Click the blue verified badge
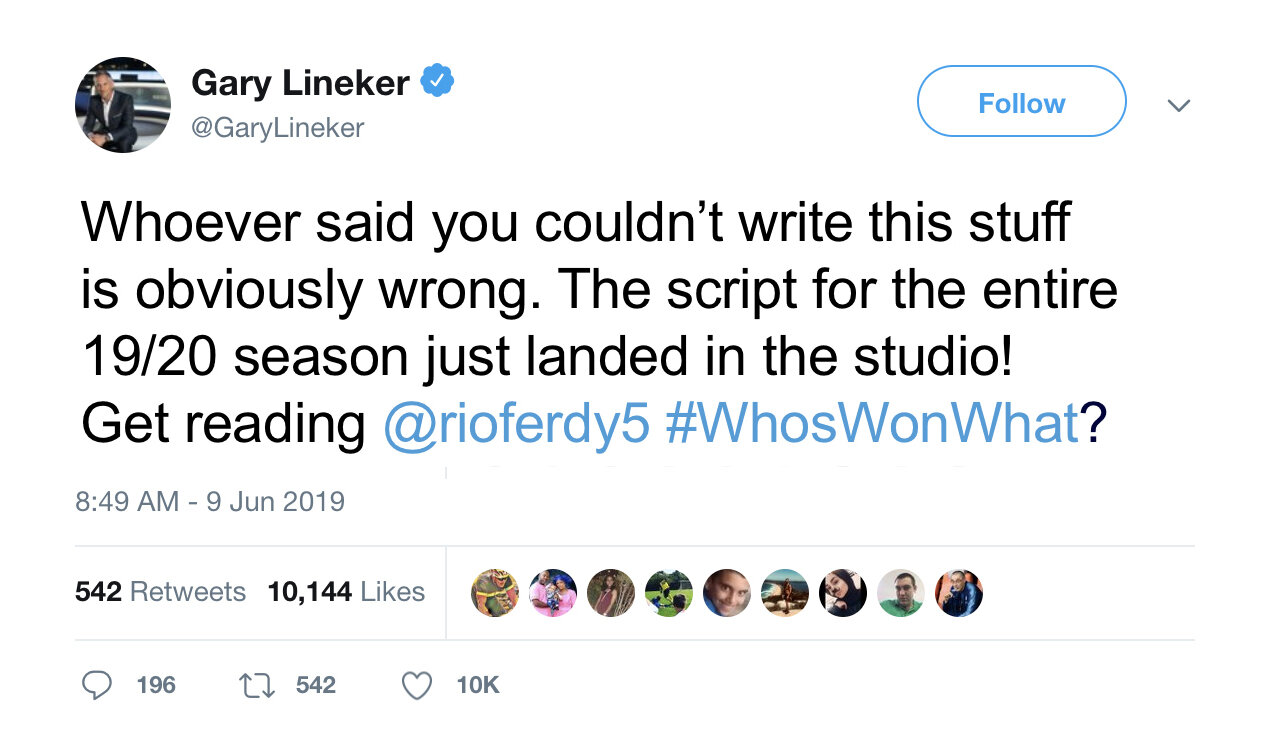 (x=437, y=81)
